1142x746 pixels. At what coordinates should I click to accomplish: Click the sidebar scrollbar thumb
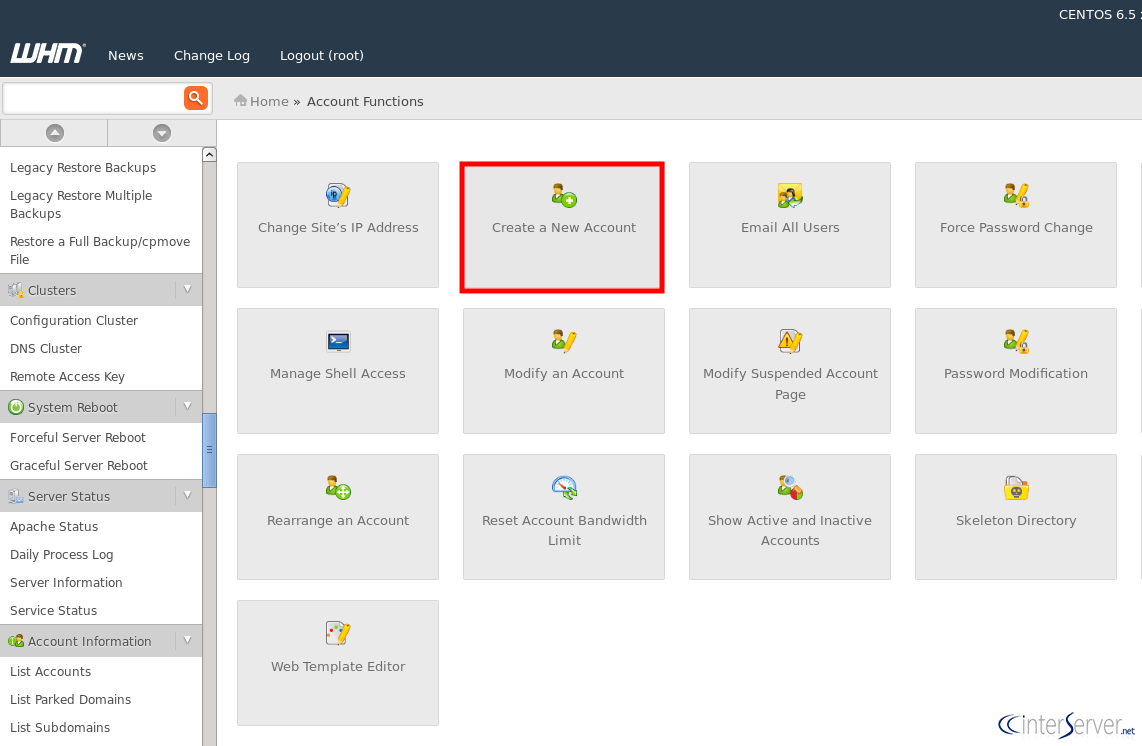pos(209,449)
